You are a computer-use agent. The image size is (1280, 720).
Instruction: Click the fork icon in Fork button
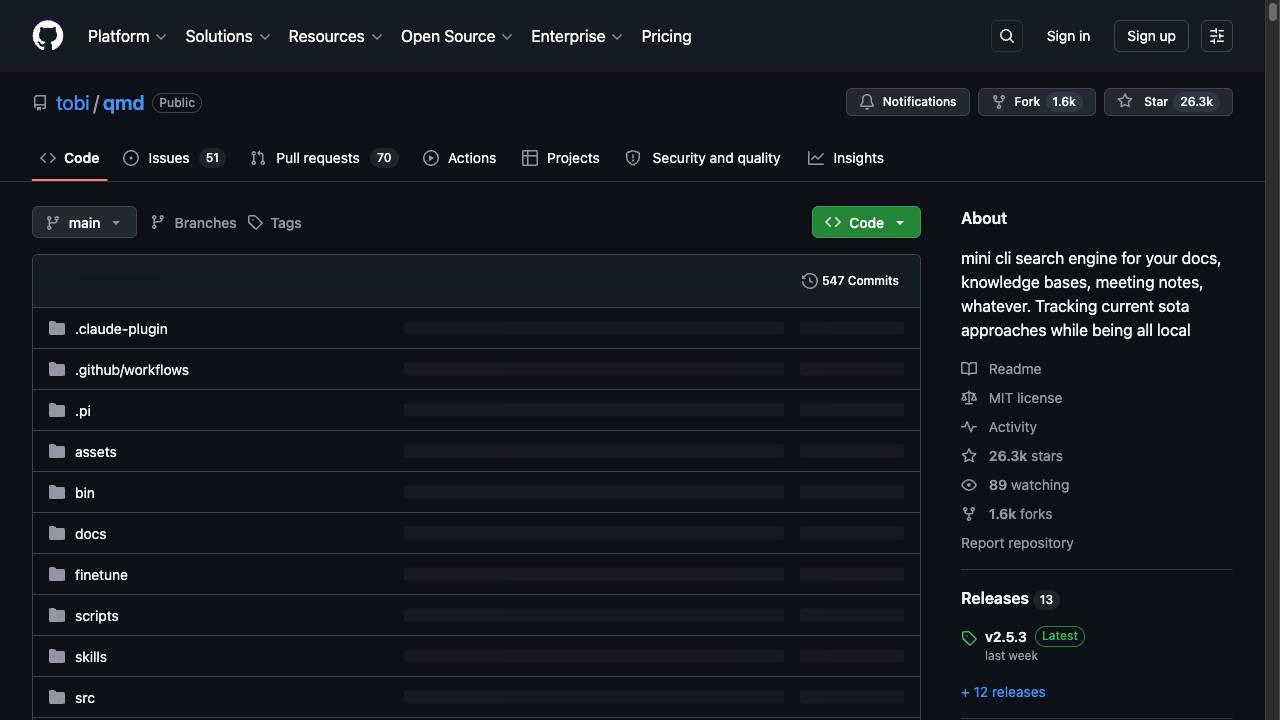(x=998, y=102)
